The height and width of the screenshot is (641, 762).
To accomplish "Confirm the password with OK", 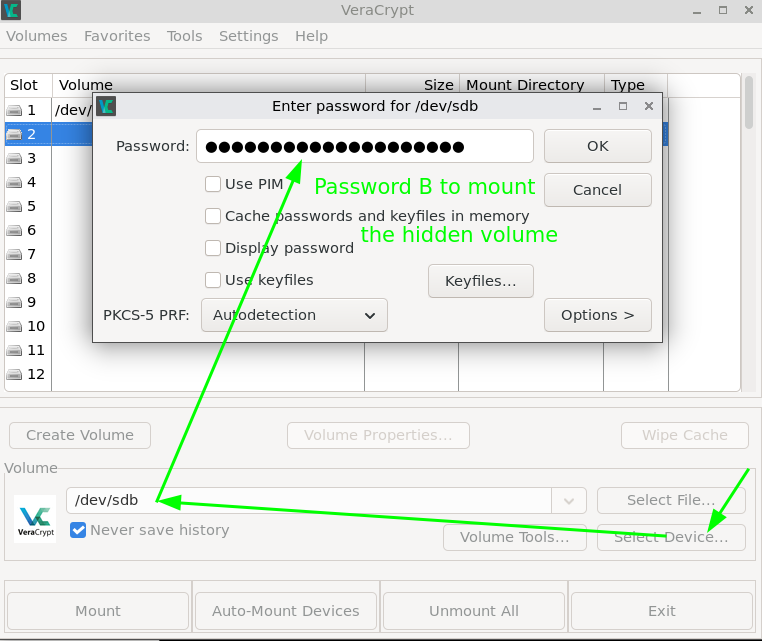I will tap(597, 146).
